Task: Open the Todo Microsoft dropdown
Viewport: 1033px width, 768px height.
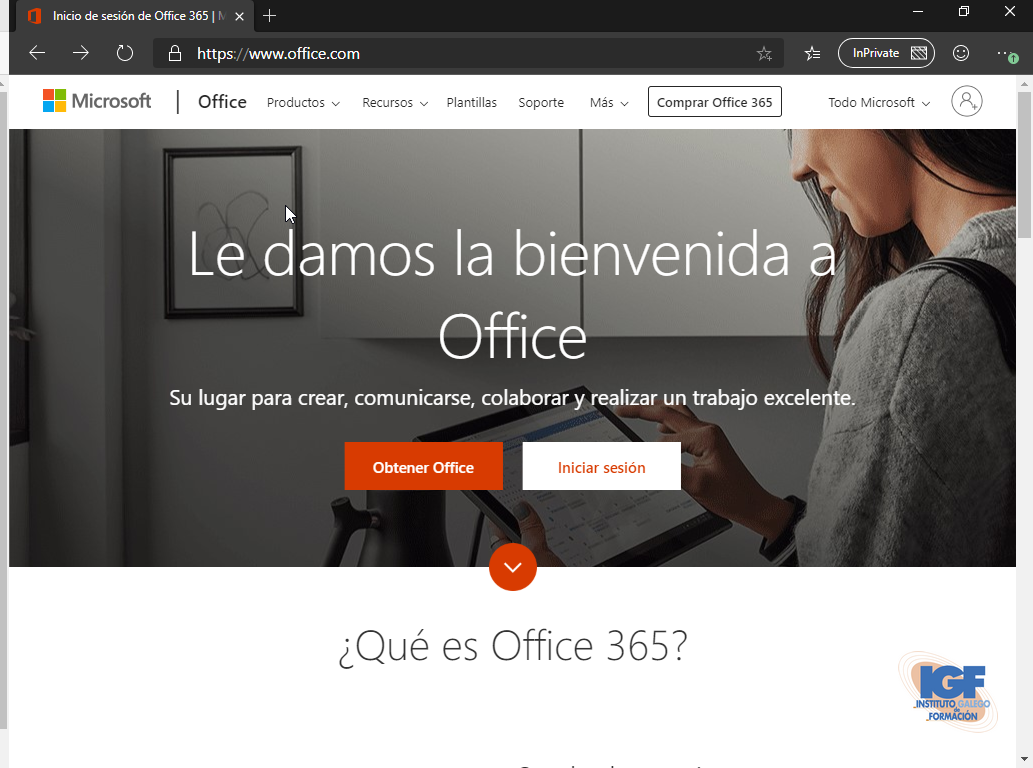Action: point(878,103)
